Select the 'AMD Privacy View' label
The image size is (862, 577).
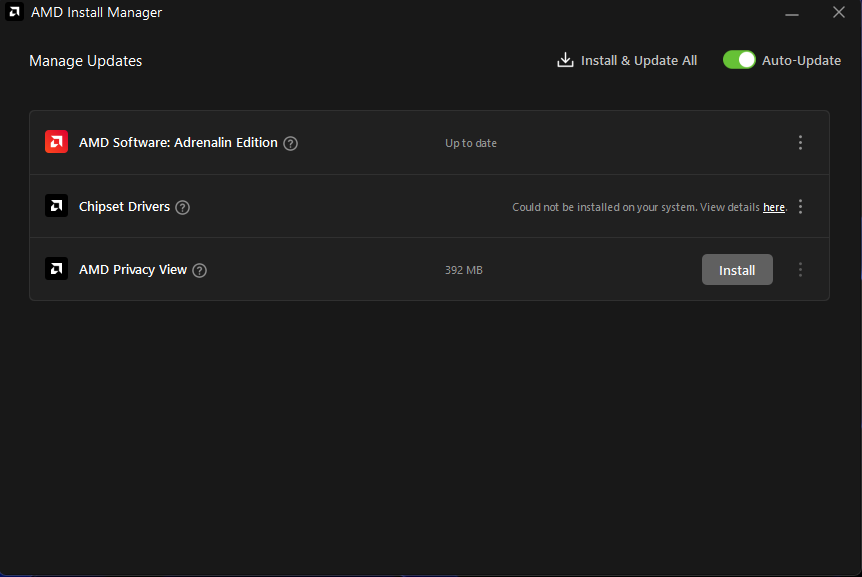coord(132,270)
